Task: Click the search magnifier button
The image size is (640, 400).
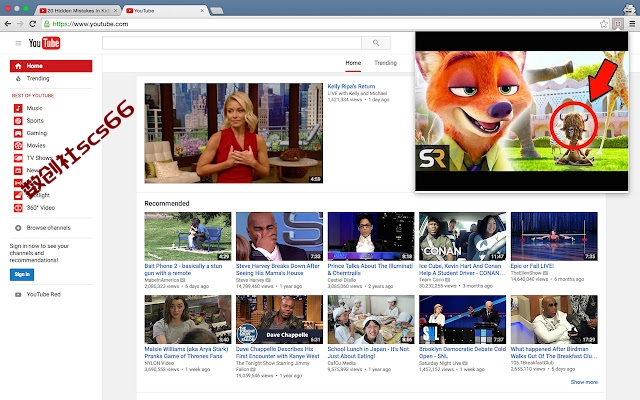Action: pos(376,43)
